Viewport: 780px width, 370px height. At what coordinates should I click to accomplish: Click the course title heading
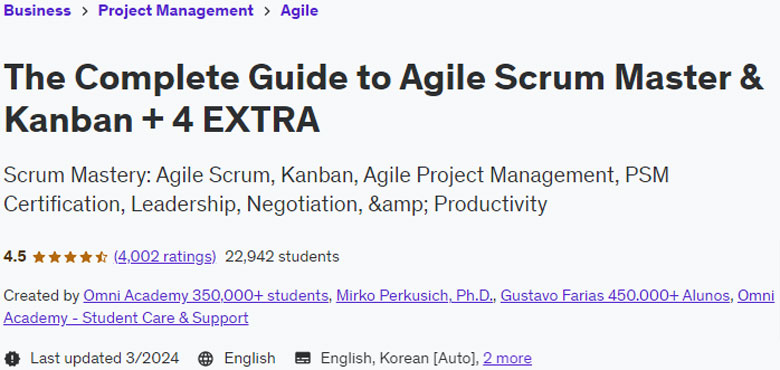click(383, 98)
